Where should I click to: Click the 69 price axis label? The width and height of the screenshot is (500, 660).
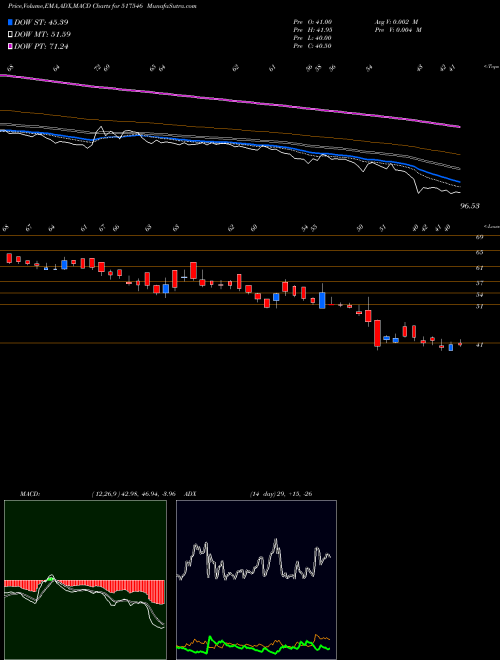click(x=479, y=237)
